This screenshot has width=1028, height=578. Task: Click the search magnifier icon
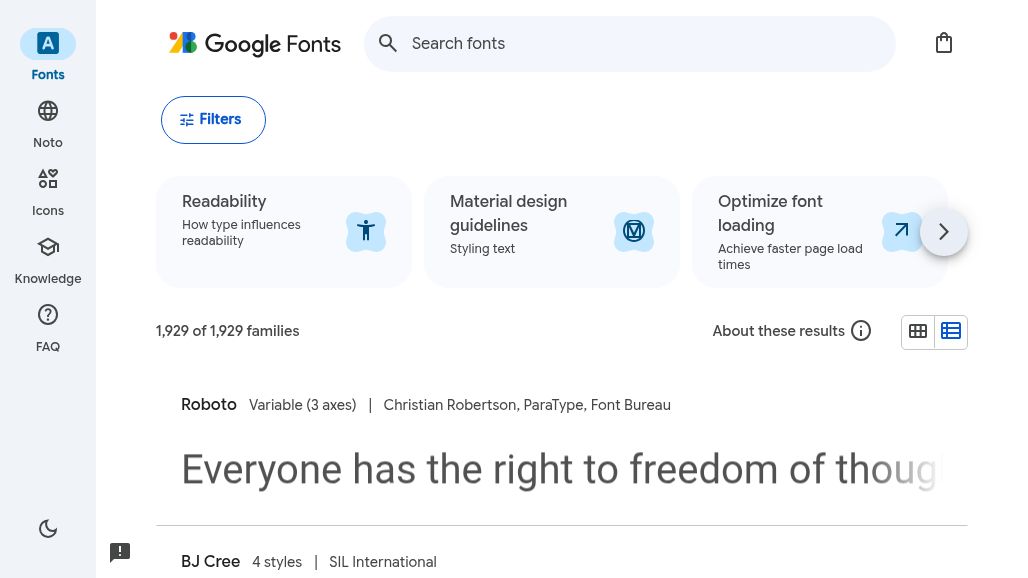click(x=388, y=43)
